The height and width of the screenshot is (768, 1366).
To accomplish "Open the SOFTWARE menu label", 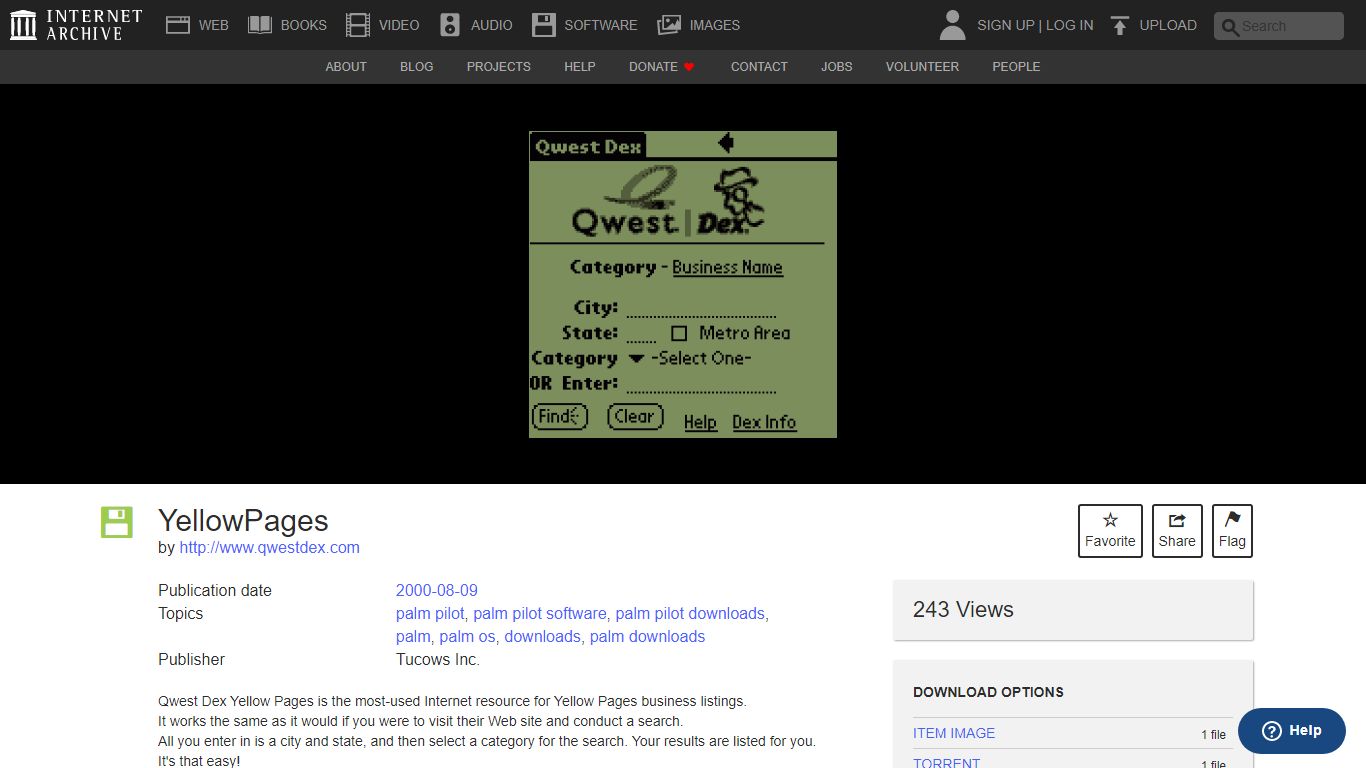I will click(x=601, y=25).
